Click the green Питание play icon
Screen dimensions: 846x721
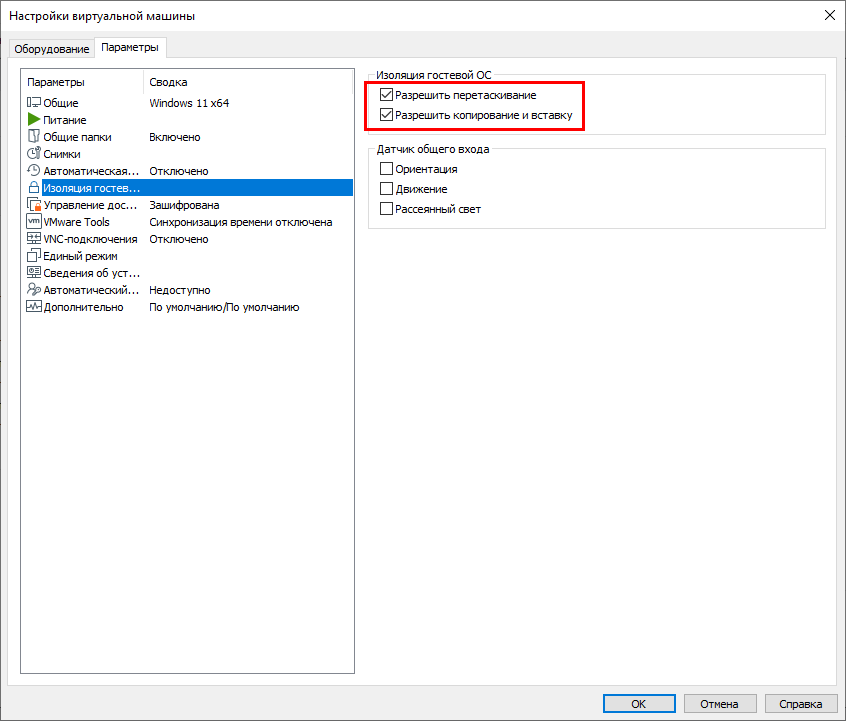[33, 119]
